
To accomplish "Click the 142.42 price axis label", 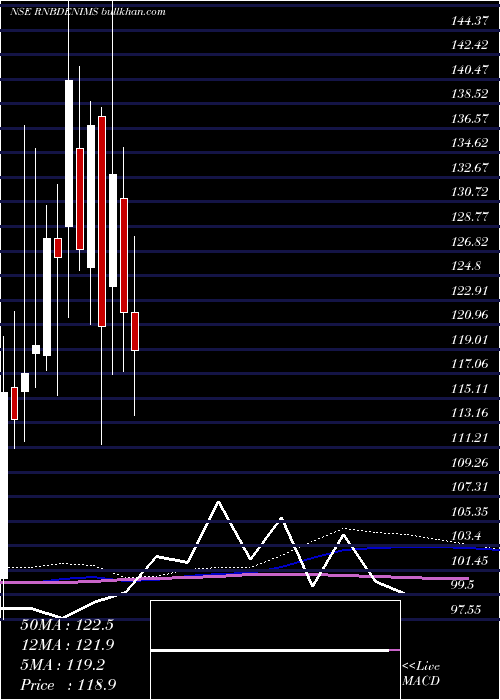I will [471, 45].
